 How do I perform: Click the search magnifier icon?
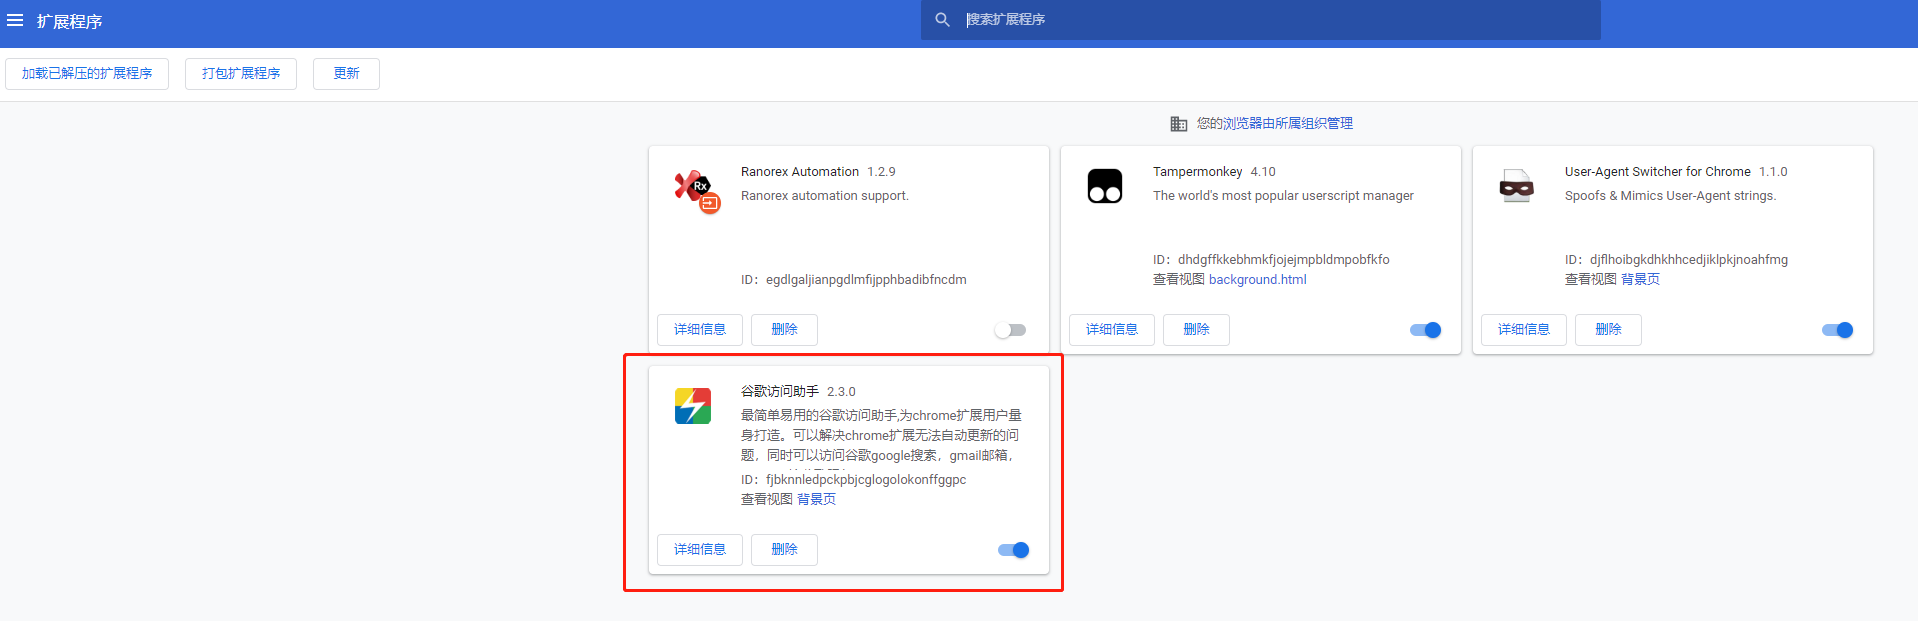pyautogui.click(x=942, y=20)
